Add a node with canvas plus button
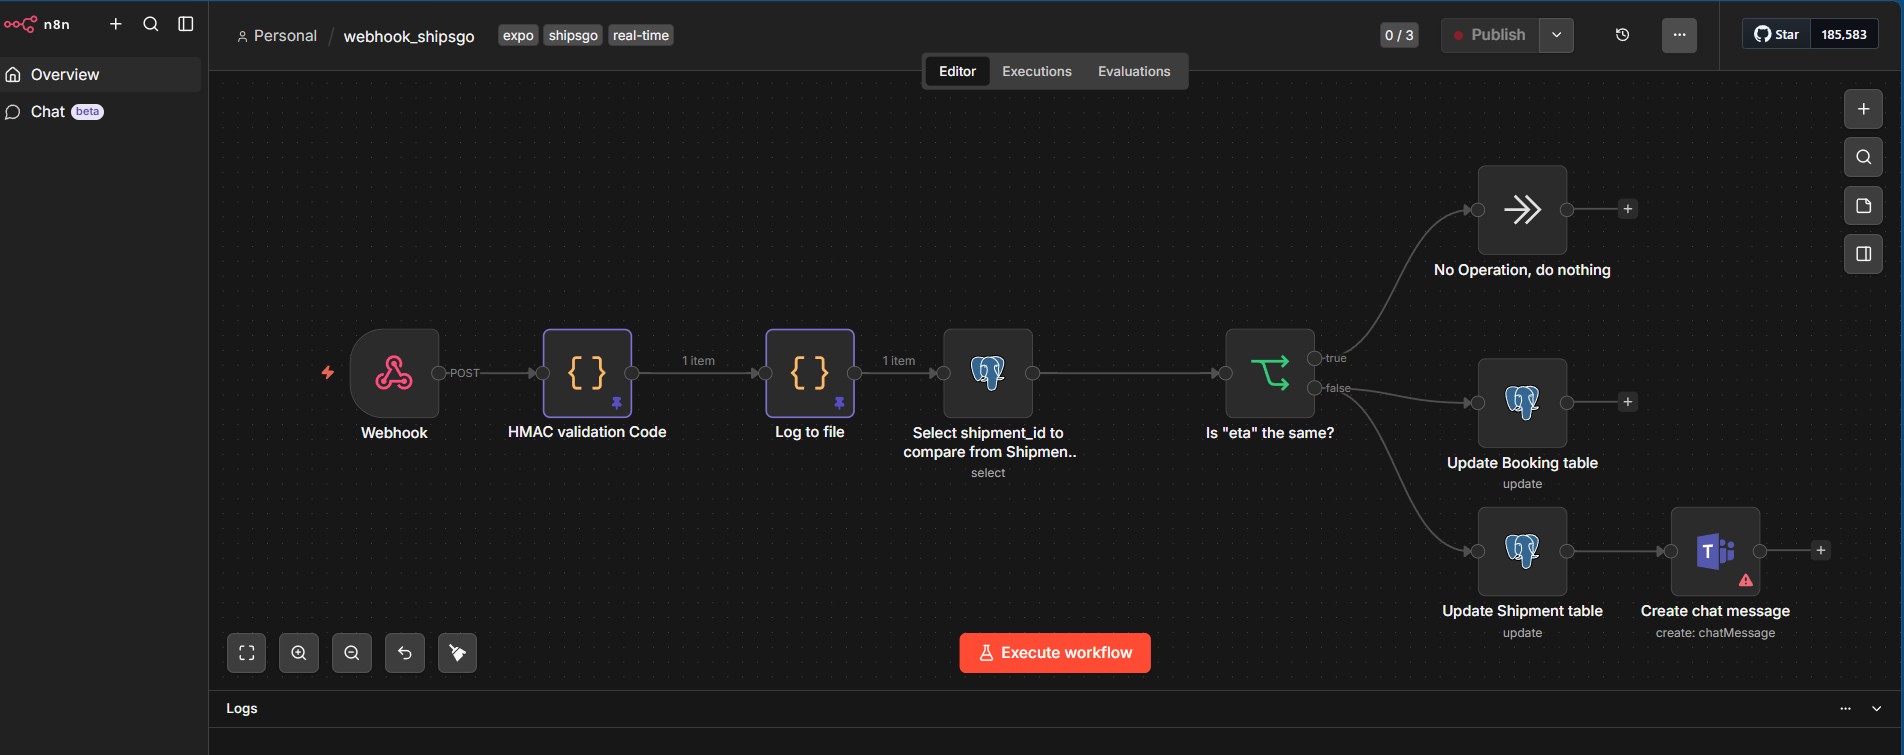 point(1863,109)
